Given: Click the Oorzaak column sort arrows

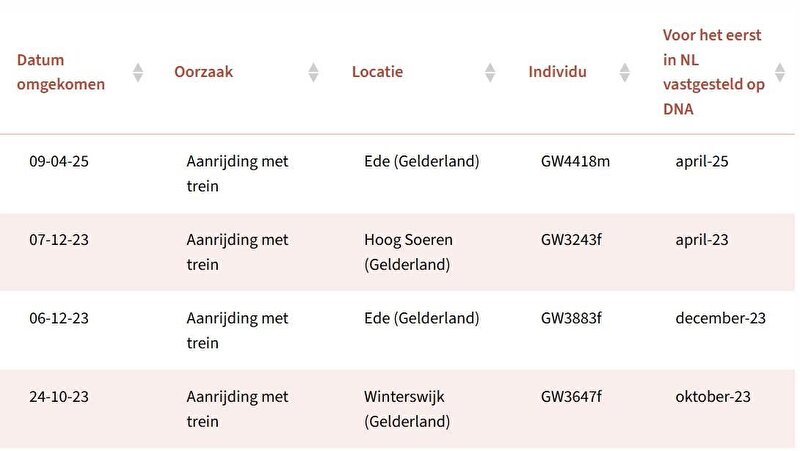Looking at the screenshot, I should (x=313, y=72).
